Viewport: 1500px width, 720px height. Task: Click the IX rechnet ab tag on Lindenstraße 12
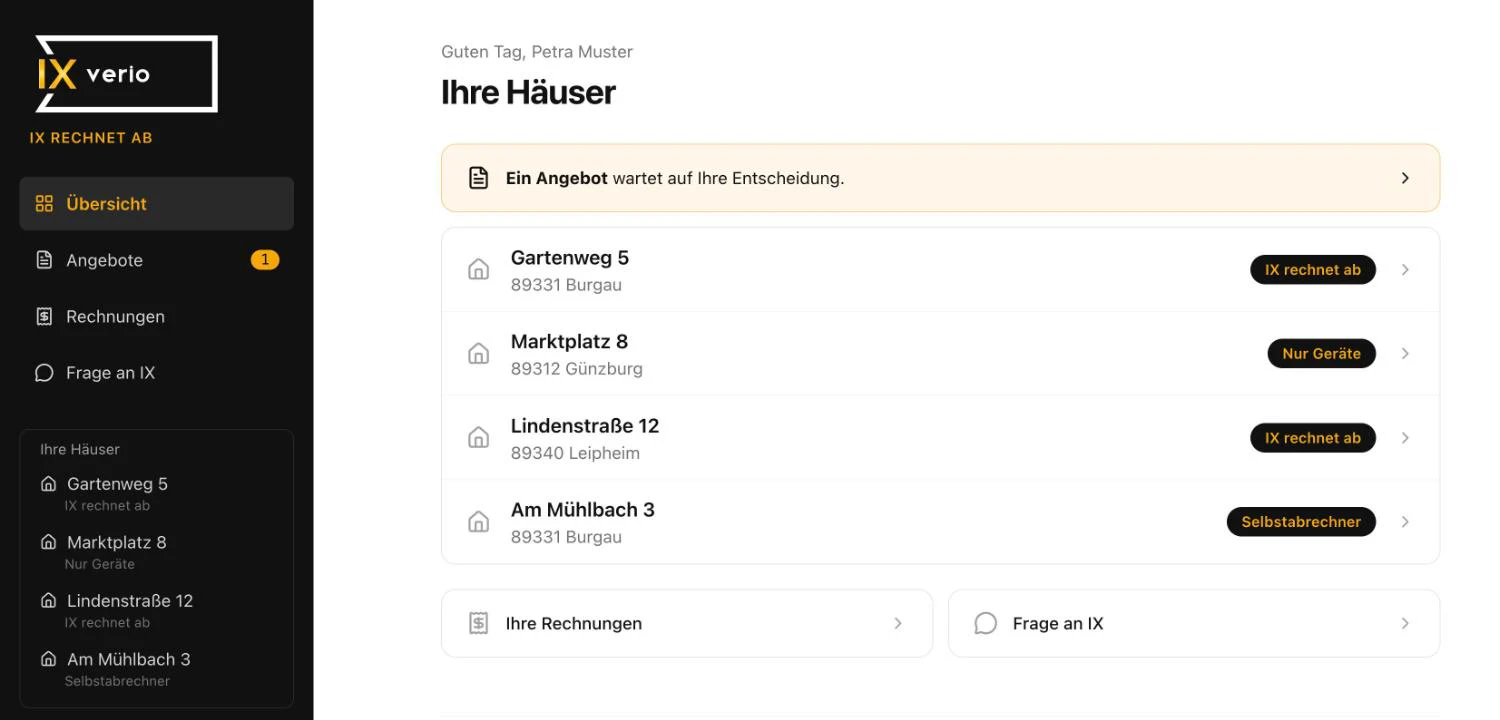point(1313,438)
